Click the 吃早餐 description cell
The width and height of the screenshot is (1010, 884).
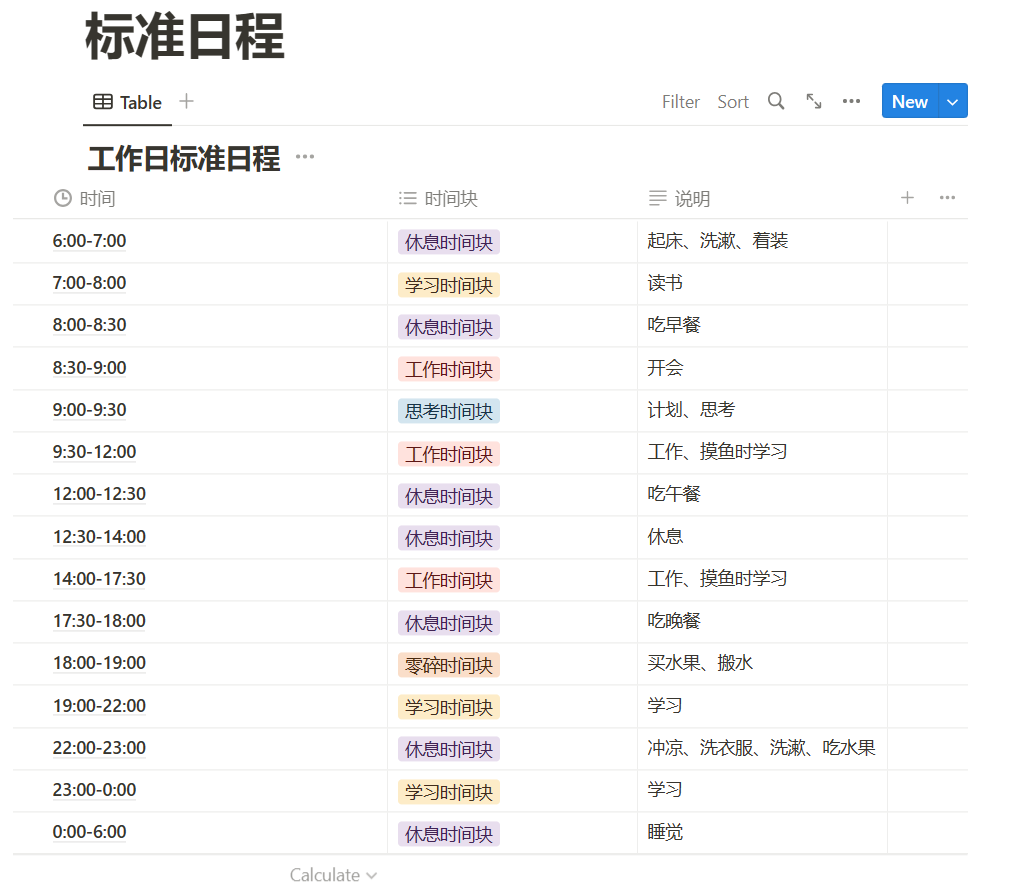[x=762, y=325]
